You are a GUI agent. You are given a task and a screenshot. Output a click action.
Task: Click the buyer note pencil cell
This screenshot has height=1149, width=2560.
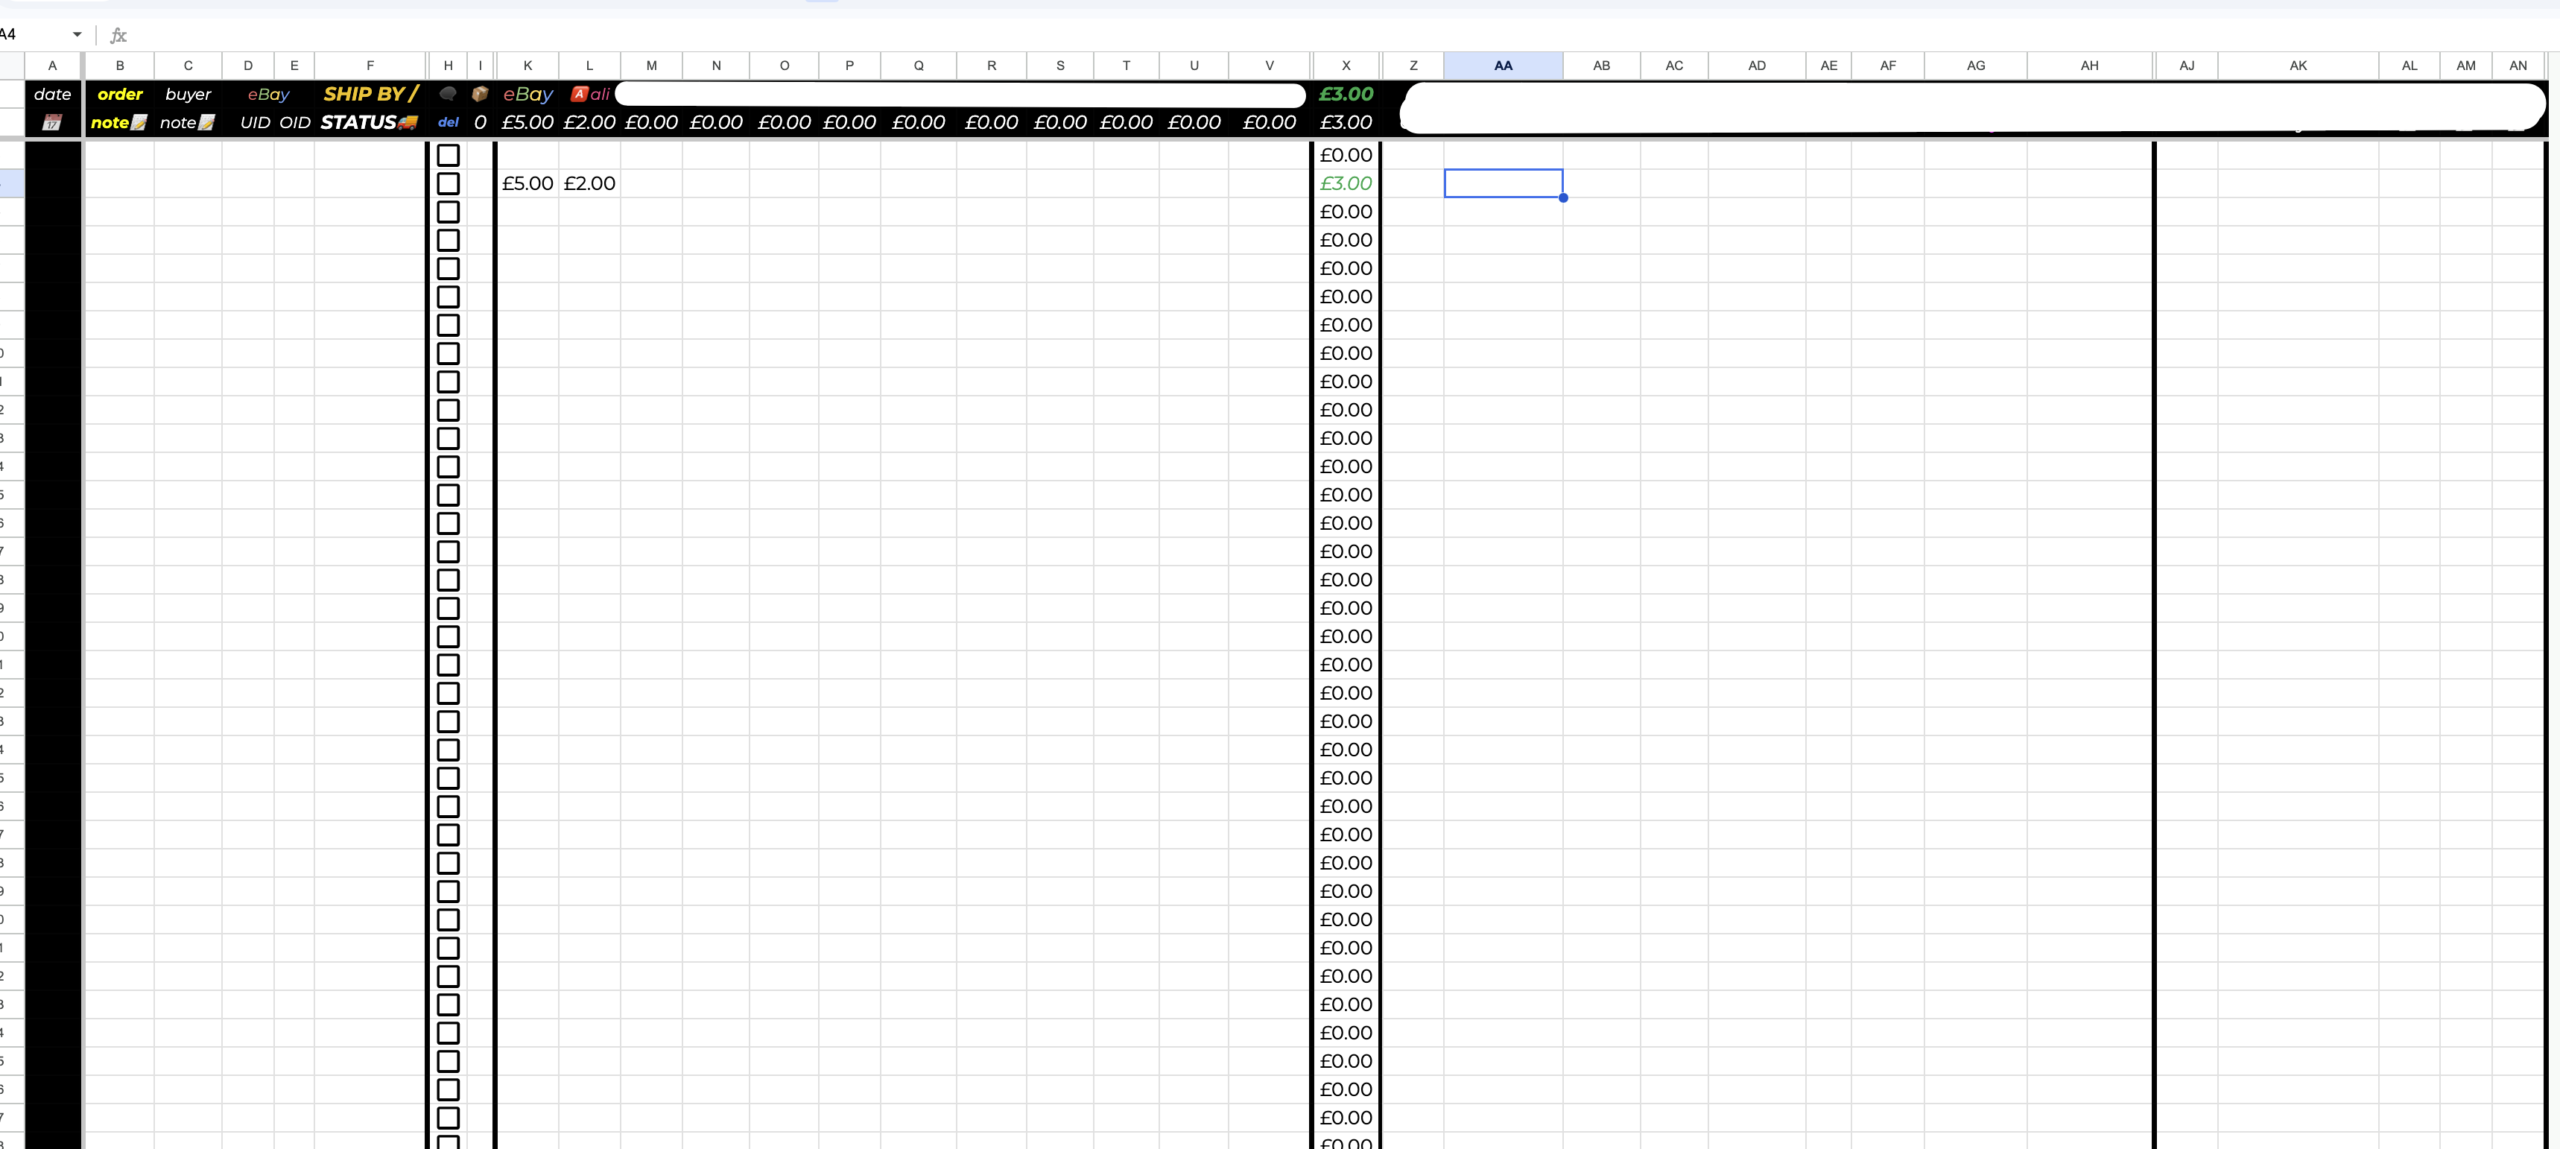187,123
